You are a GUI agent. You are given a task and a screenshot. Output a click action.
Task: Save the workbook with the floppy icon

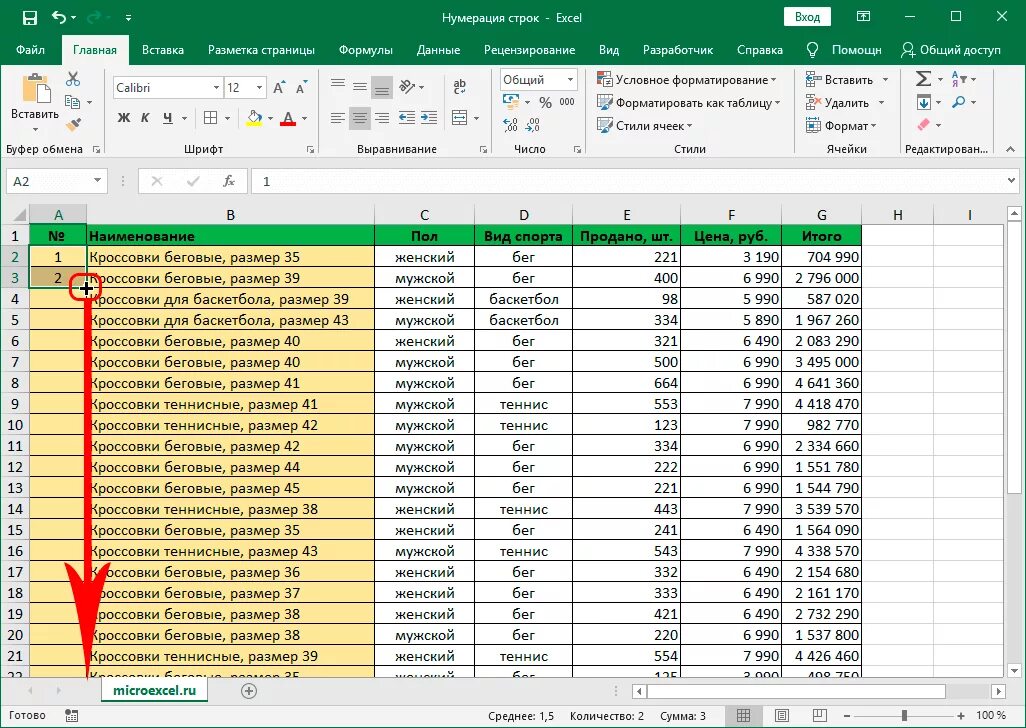[x=29, y=18]
